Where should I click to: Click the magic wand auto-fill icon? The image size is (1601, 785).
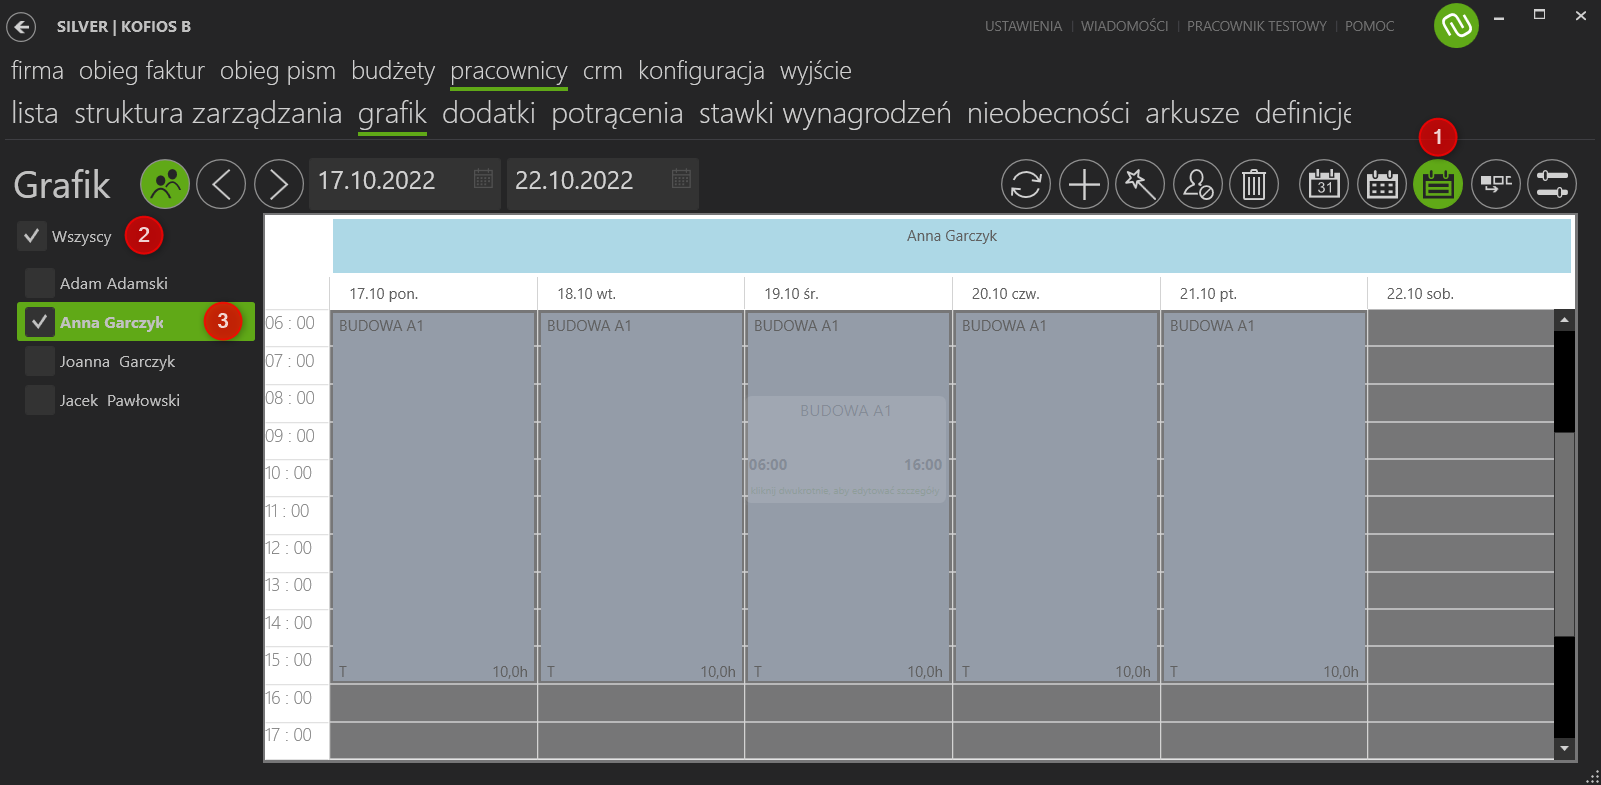pos(1140,184)
